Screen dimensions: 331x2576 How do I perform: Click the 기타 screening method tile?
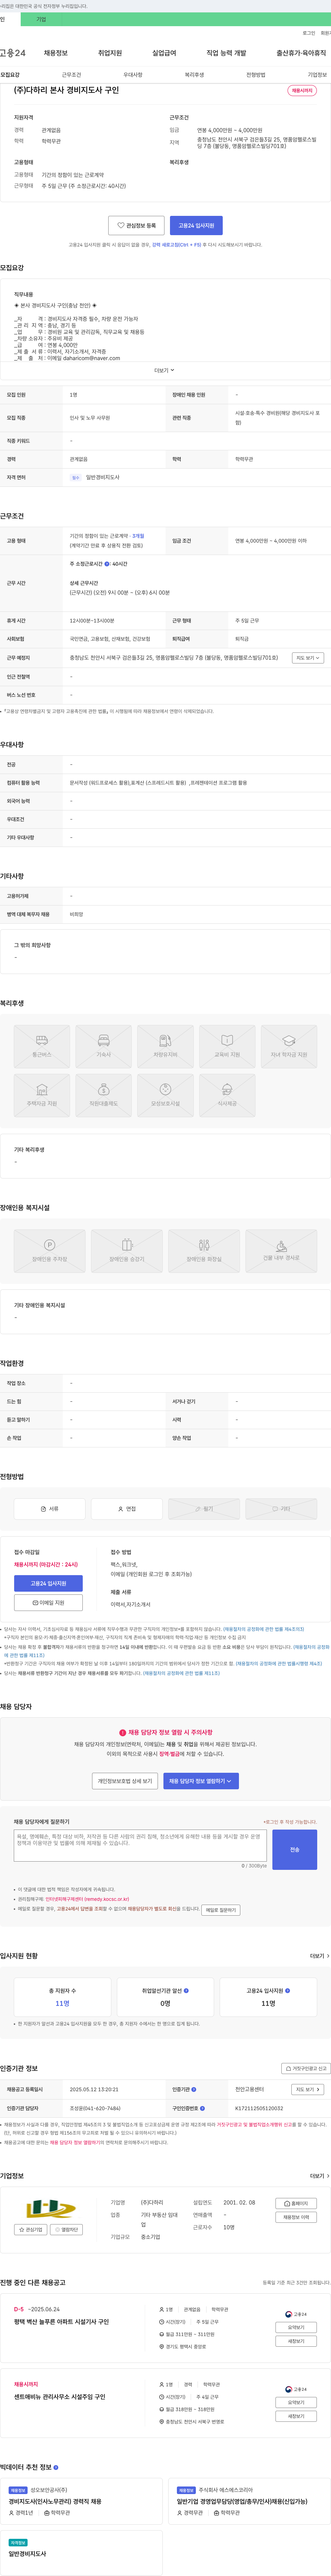pyautogui.click(x=281, y=1509)
